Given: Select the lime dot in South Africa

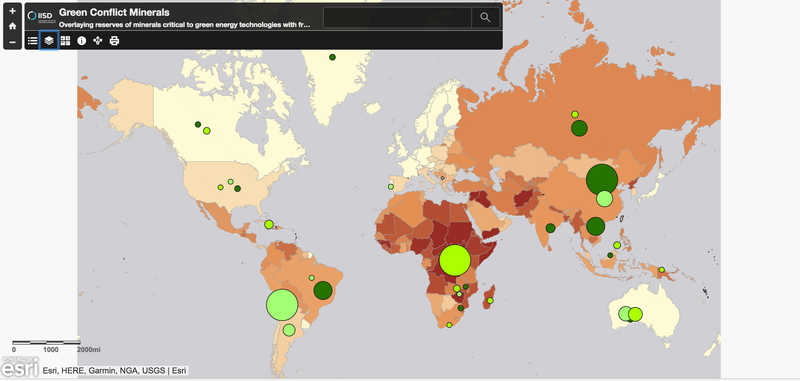Looking at the screenshot, I should [x=449, y=325].
